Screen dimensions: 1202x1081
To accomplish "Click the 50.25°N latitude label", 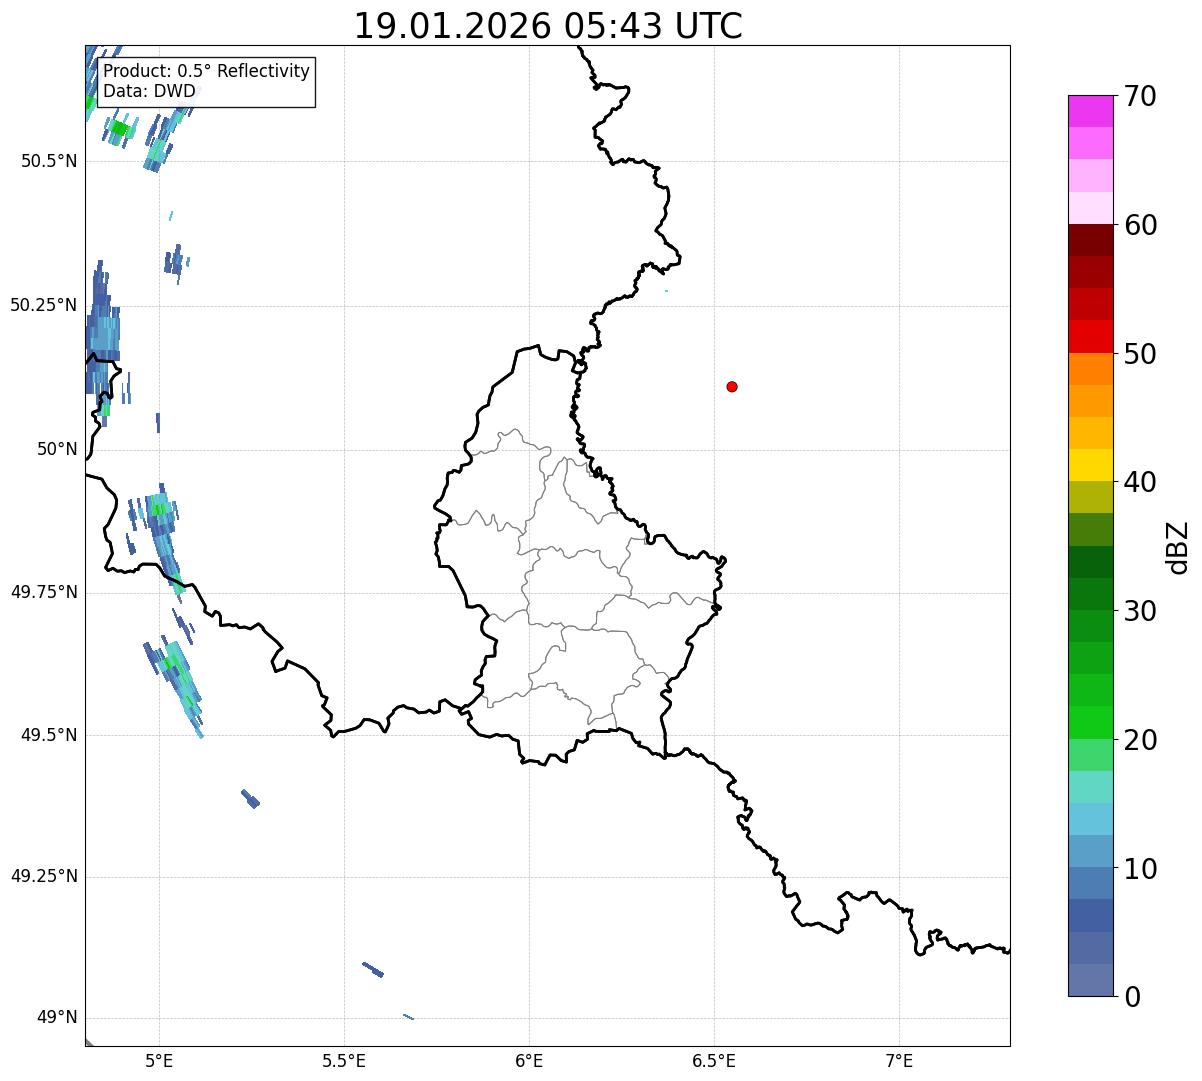I will [x=44, y=305].
